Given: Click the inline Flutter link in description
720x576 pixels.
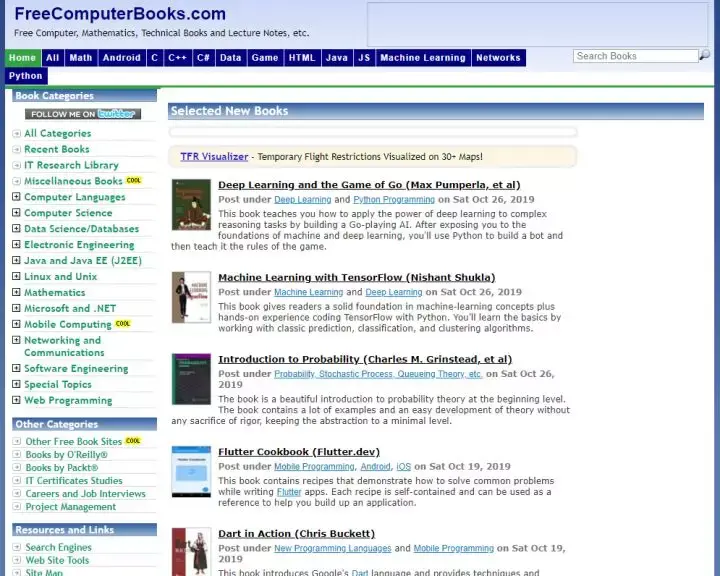Looking at the screenshot, I should 289,492.
